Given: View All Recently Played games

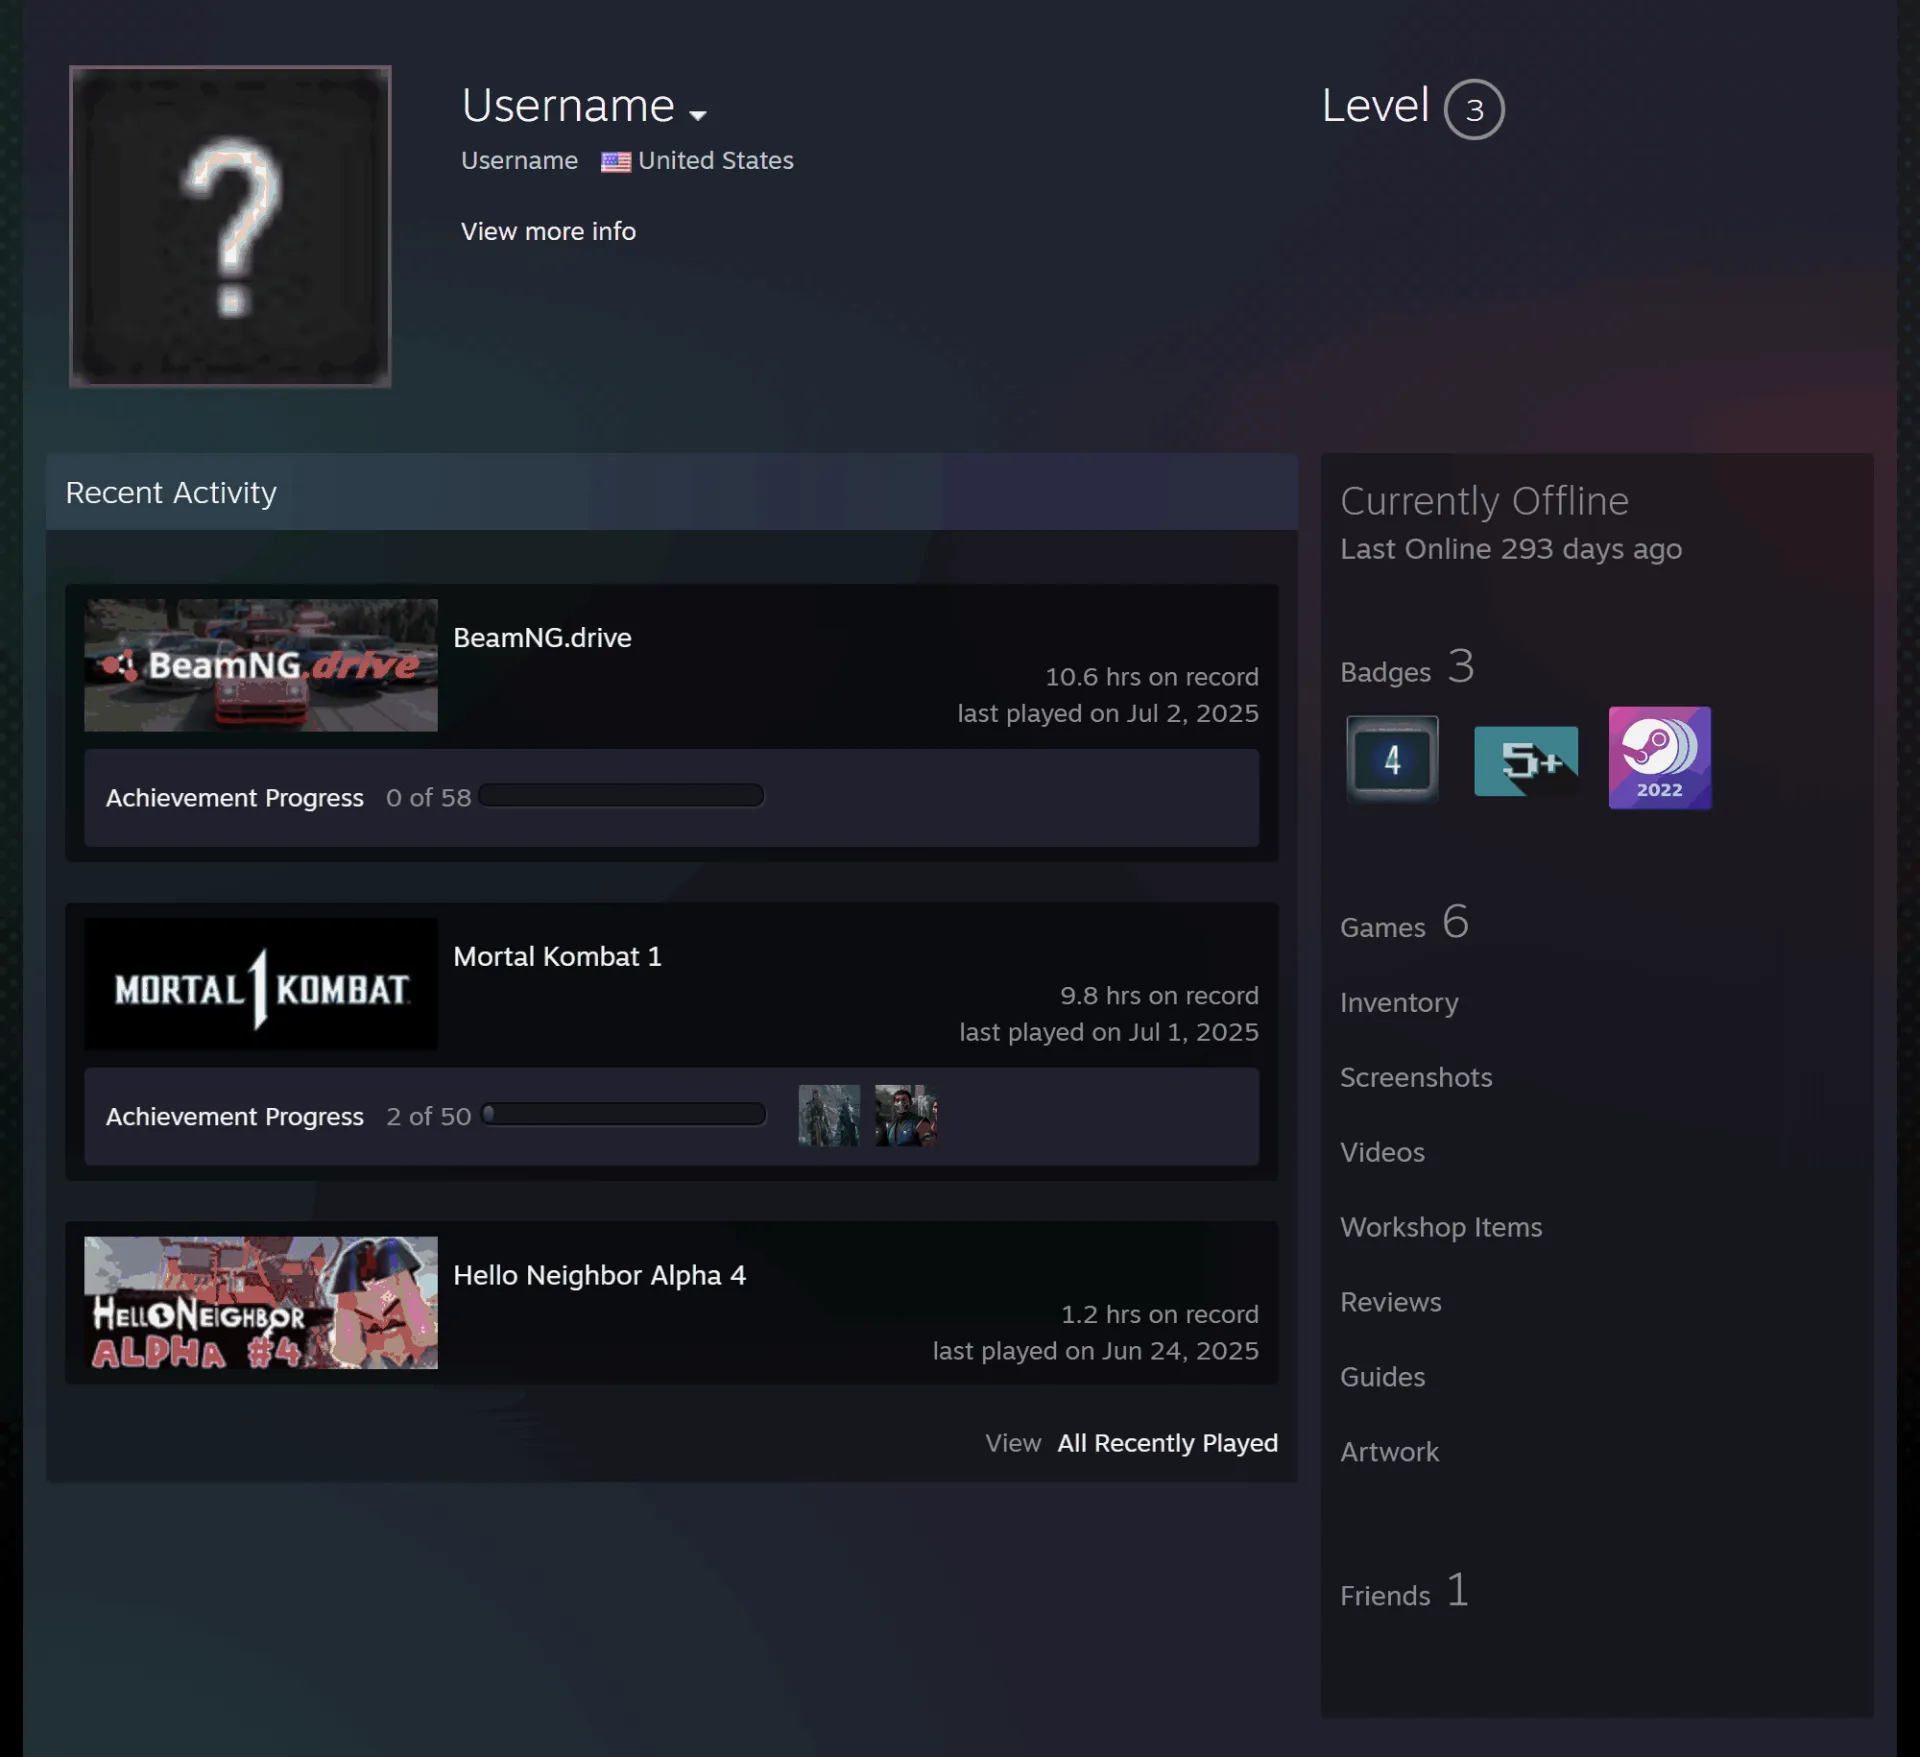Looking at the screenshot, I should point(1167,1443).
